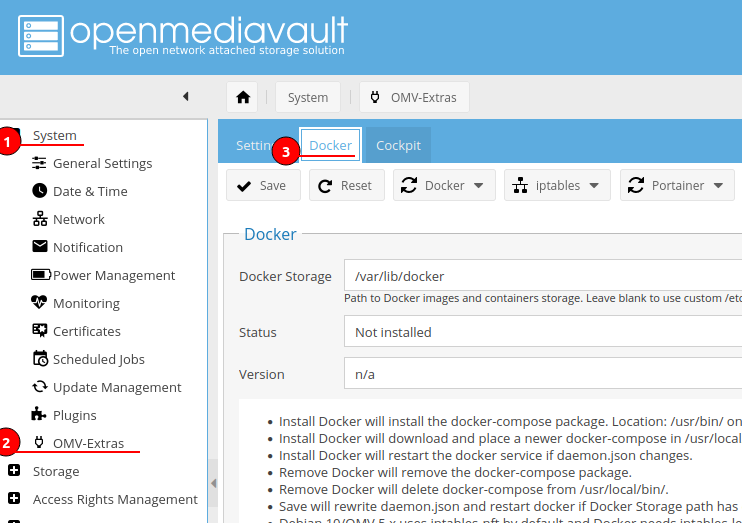
Task: Open General Settings in sidebar
Action: tap(102, 163)
